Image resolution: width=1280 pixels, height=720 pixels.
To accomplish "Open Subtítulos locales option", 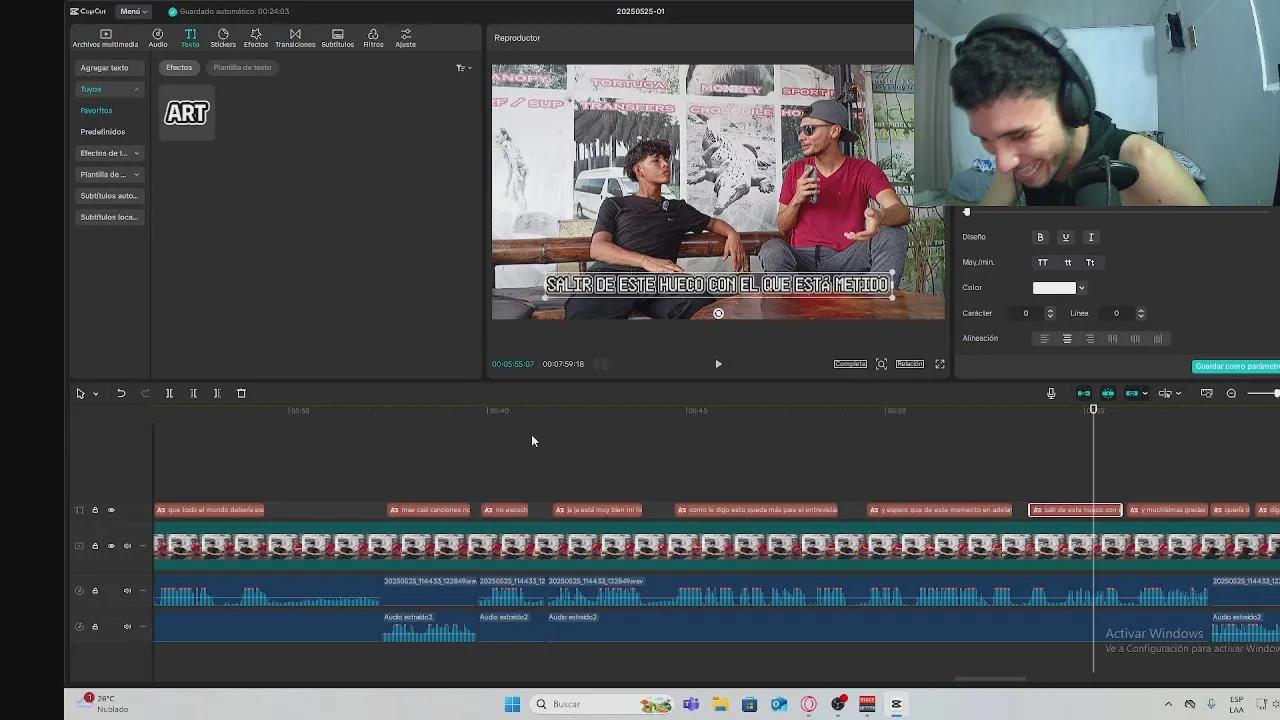I will click(x=109, y=217).
